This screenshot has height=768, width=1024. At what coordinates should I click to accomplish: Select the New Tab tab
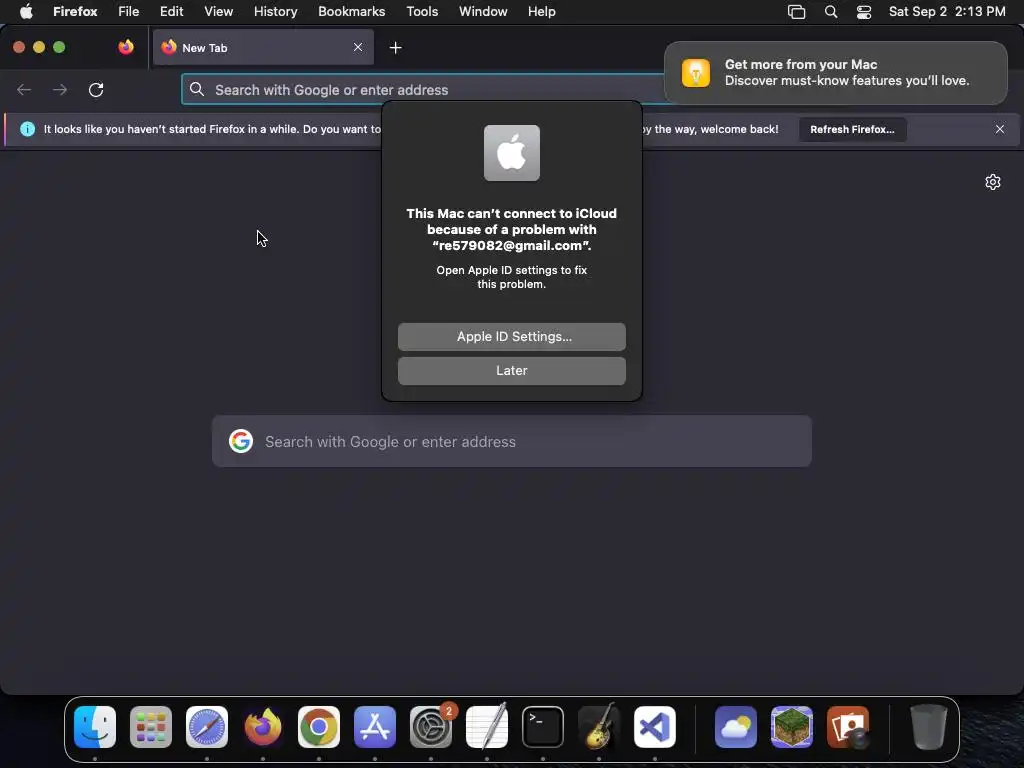[x=263, y=47]
